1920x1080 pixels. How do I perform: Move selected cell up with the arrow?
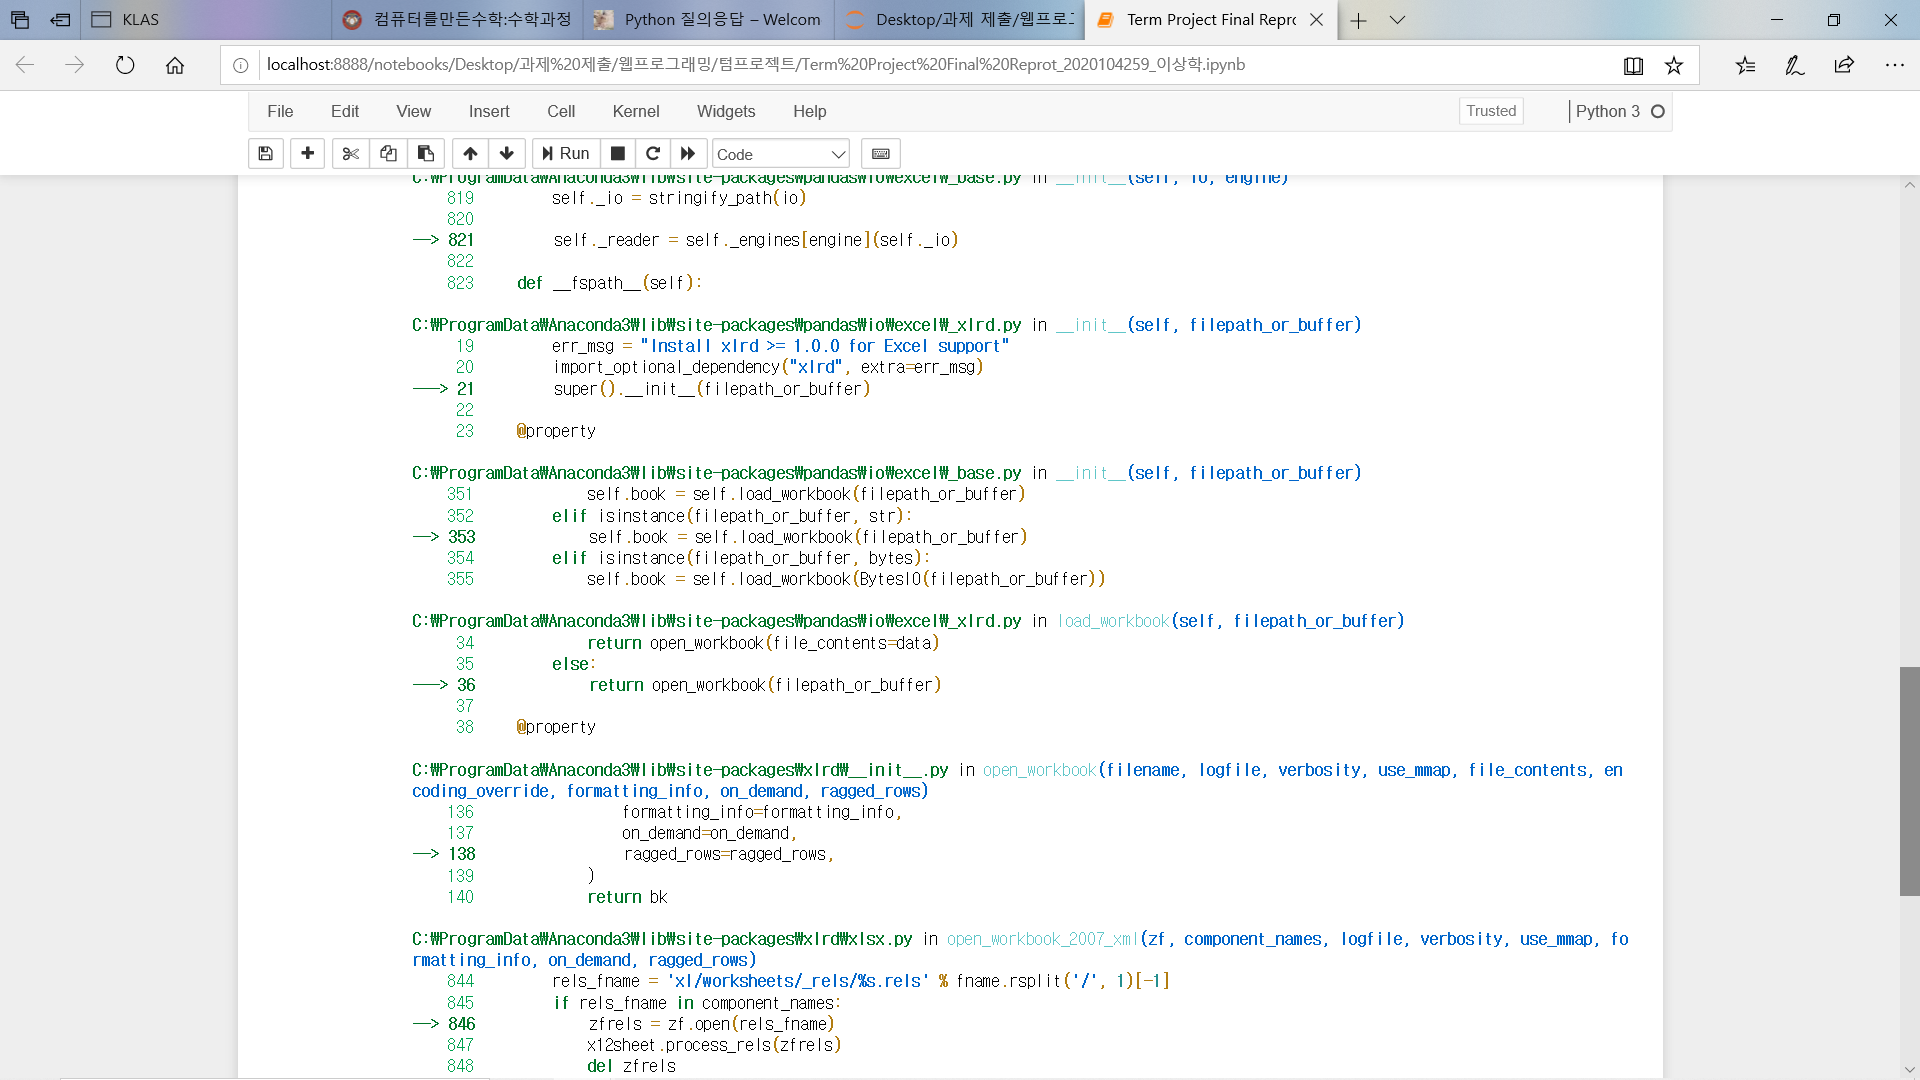pyautogui.click(x=470, y=154)
